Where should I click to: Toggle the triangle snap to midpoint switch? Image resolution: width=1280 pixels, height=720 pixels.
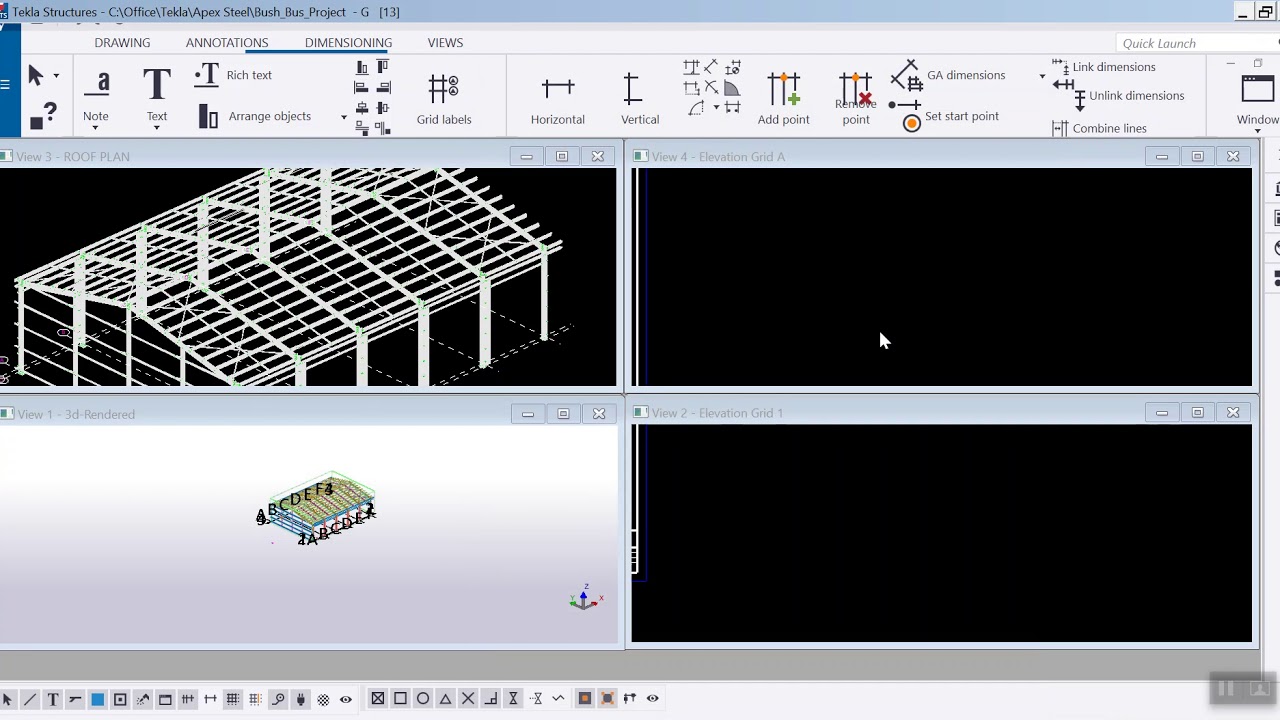445,699
